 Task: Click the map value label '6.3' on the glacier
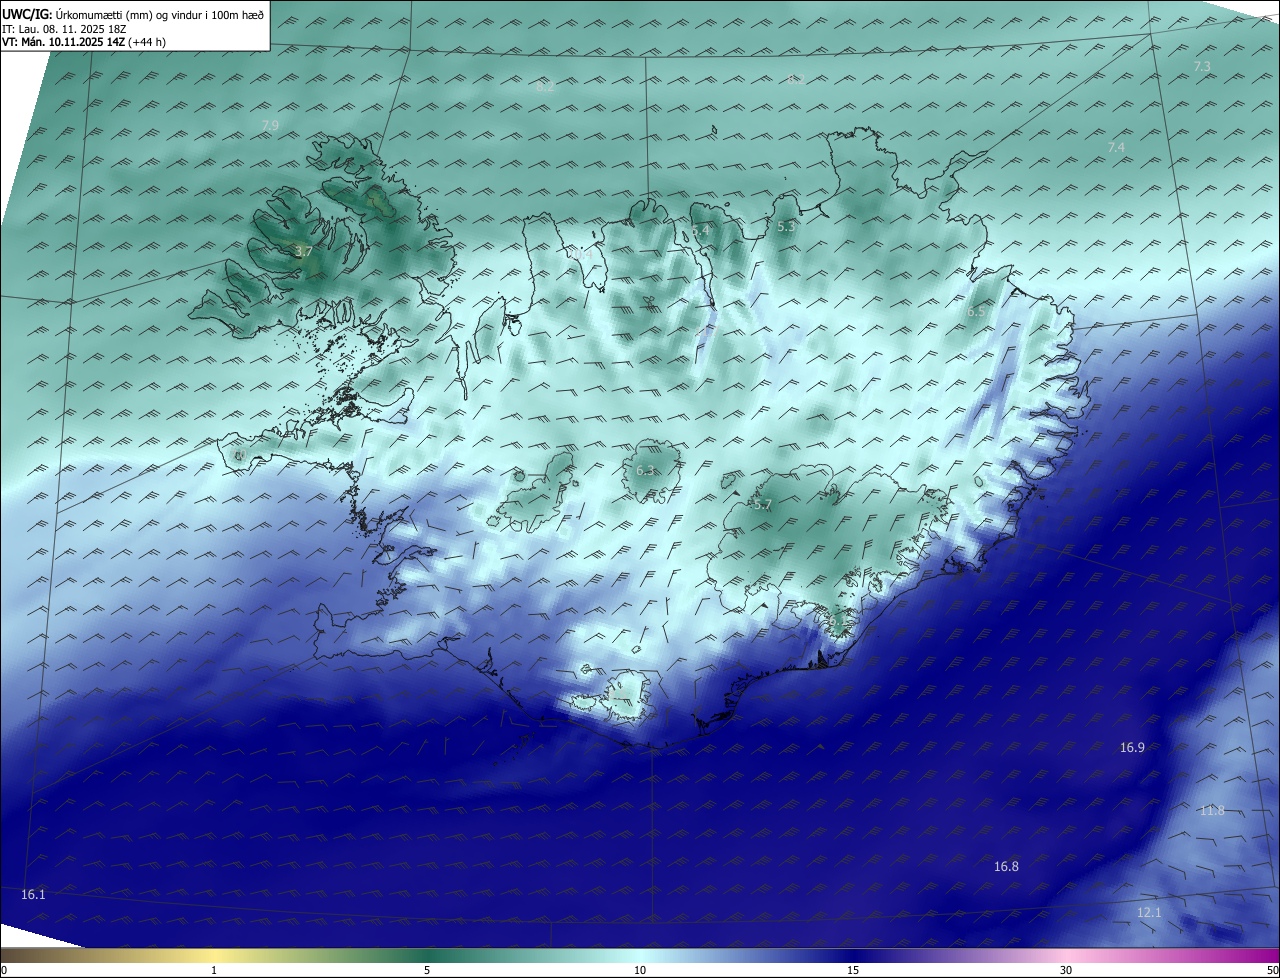point(645,470)
